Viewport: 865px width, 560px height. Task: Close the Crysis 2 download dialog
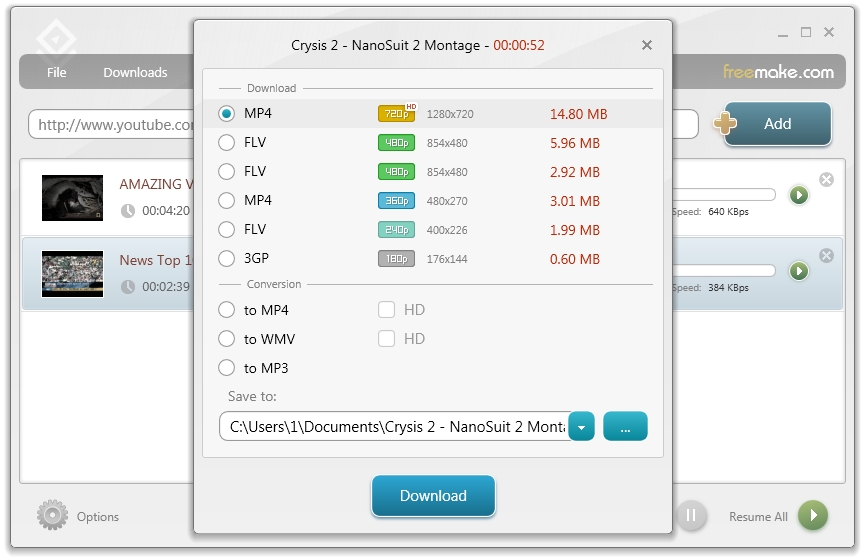(647, 45)
